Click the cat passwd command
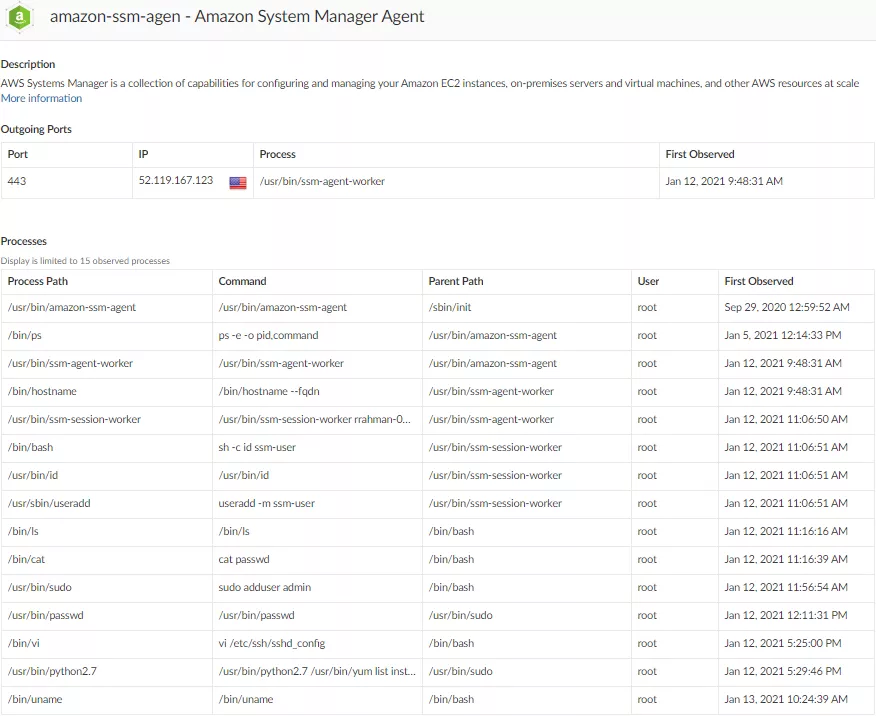Screen dimensions: 876x716 (x=244, y=559)
